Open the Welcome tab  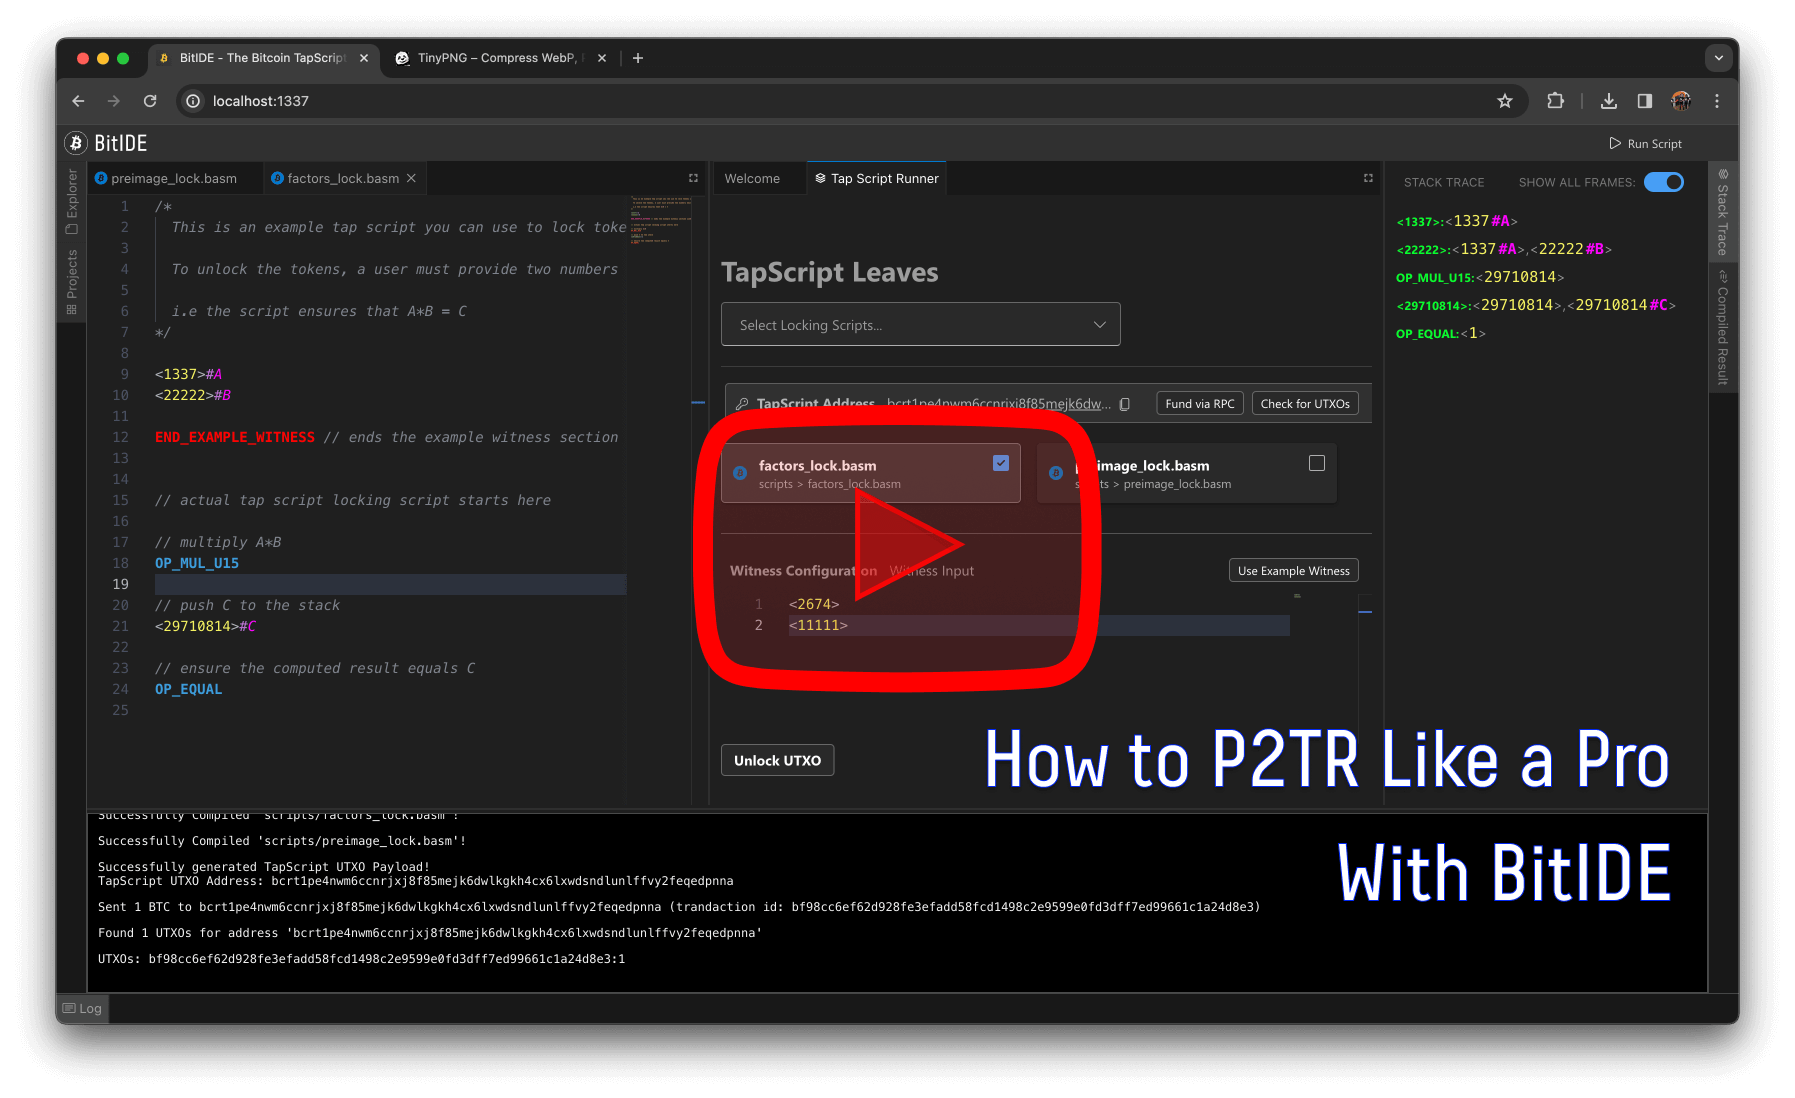click(x=752, y=178)
